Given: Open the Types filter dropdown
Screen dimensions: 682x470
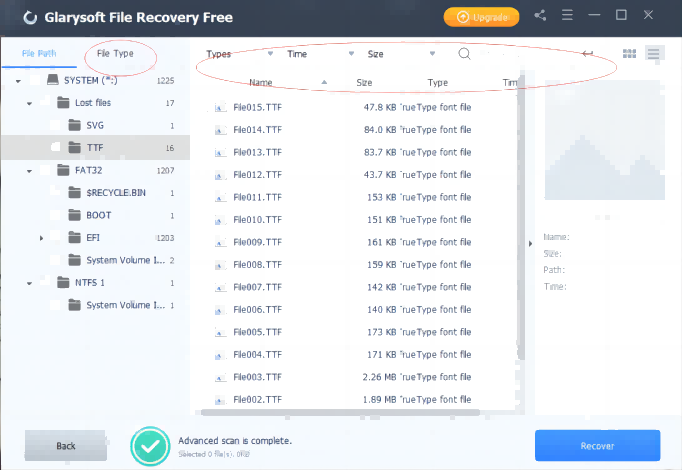Looking at the screenshot, I should pyautogui.click(x=239, y=54).
